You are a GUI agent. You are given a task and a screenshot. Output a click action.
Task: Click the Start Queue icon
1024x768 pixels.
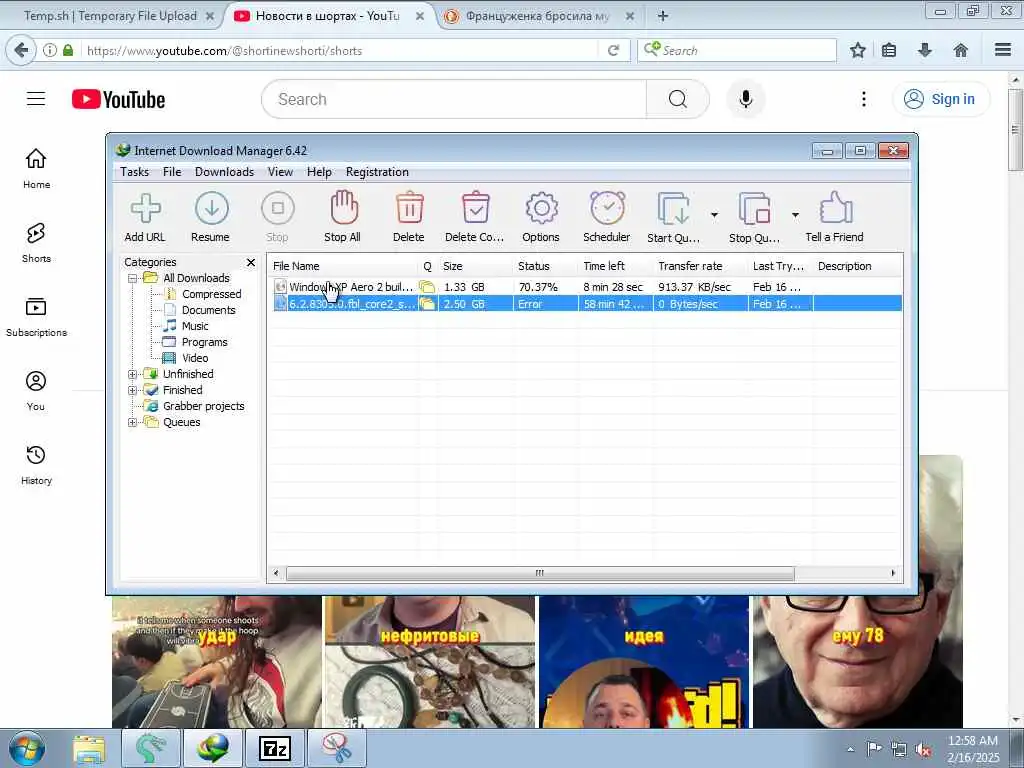tap(673, 209)
